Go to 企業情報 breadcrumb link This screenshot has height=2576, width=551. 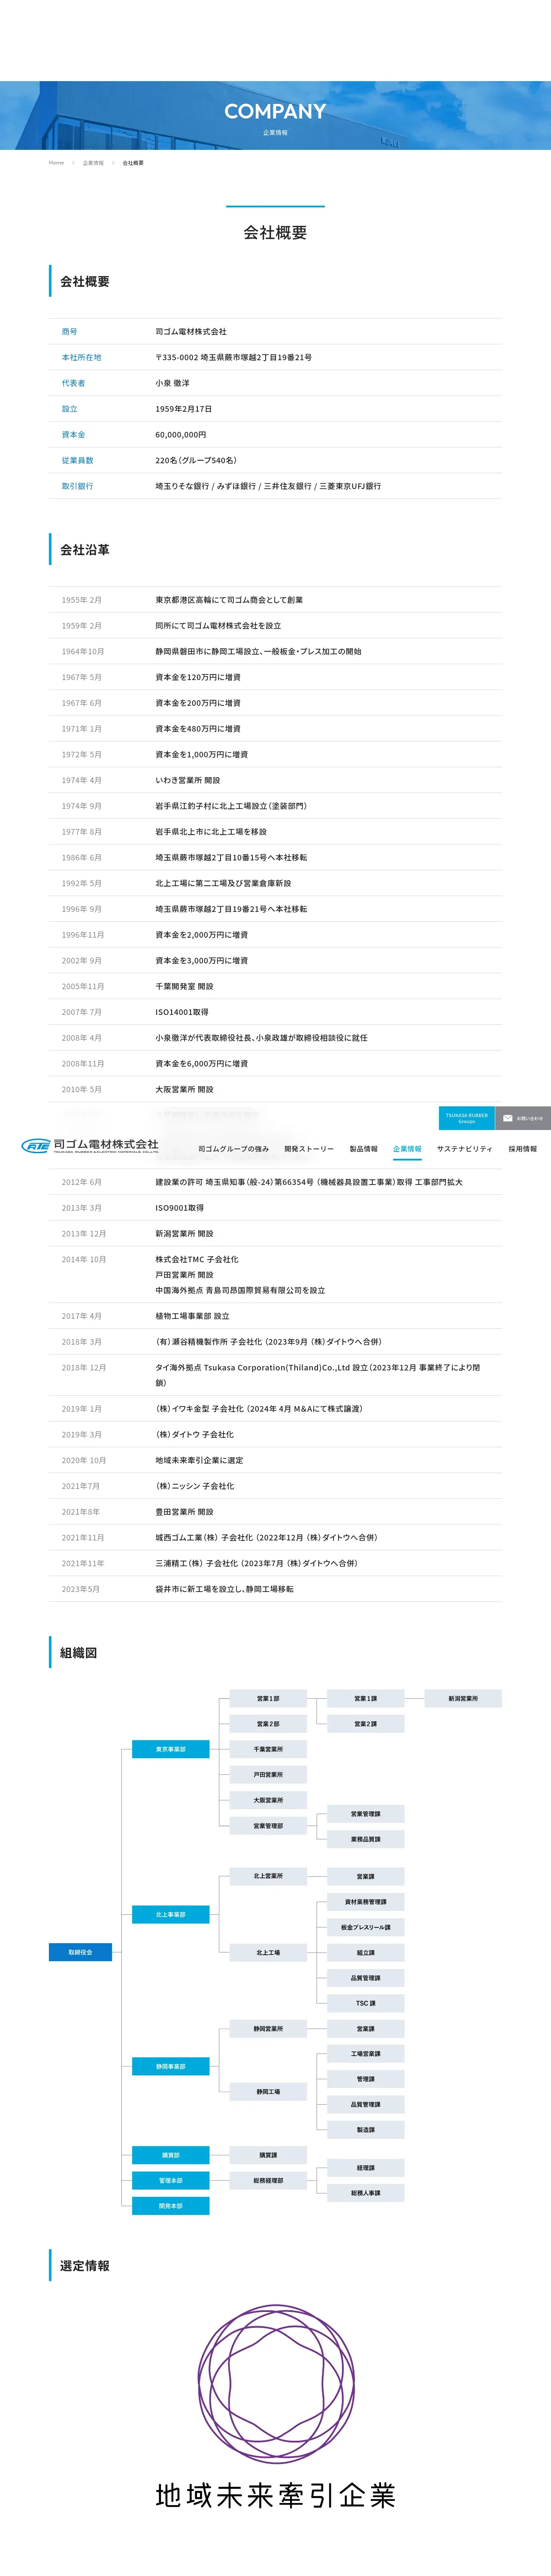[x=93, y=163]
